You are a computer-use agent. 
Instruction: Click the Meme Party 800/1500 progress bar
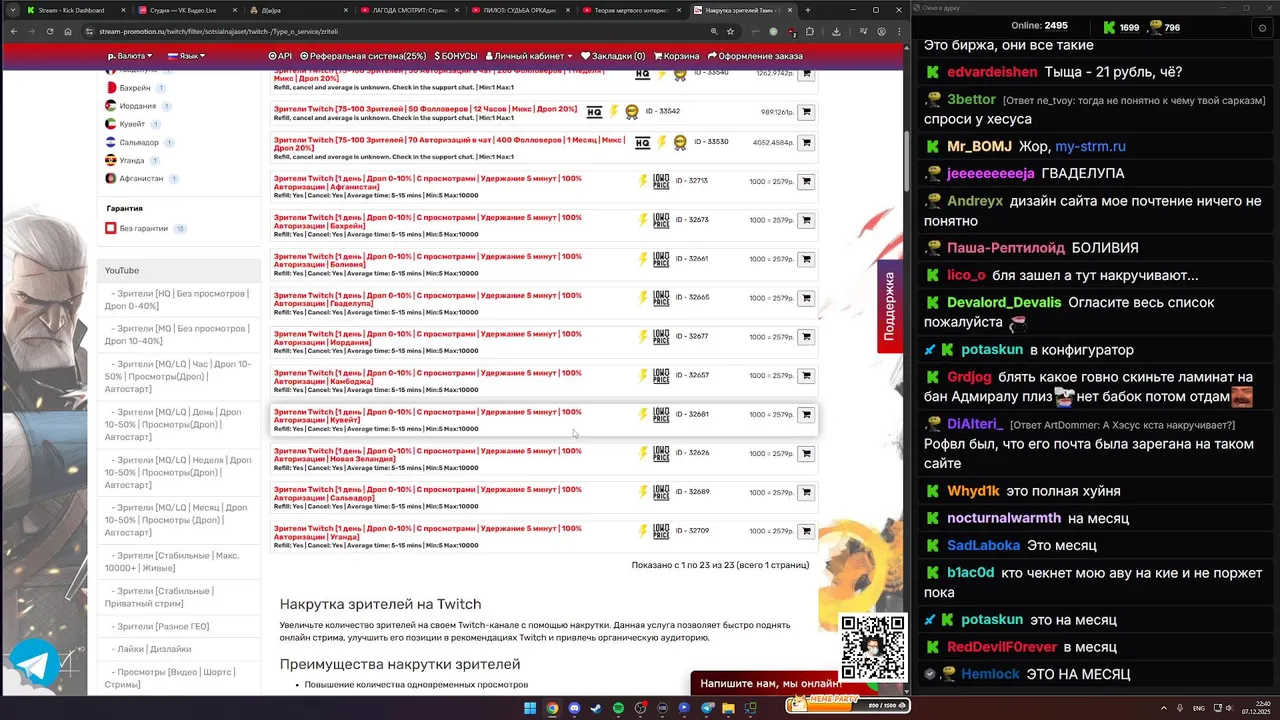click(x=846, y=705)
